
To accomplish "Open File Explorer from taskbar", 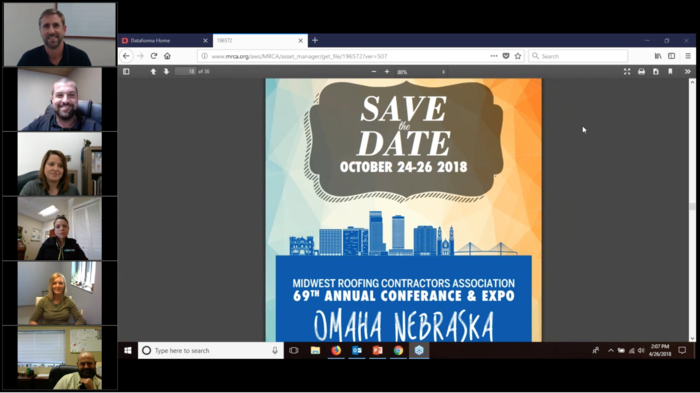I will click(315, 351).
